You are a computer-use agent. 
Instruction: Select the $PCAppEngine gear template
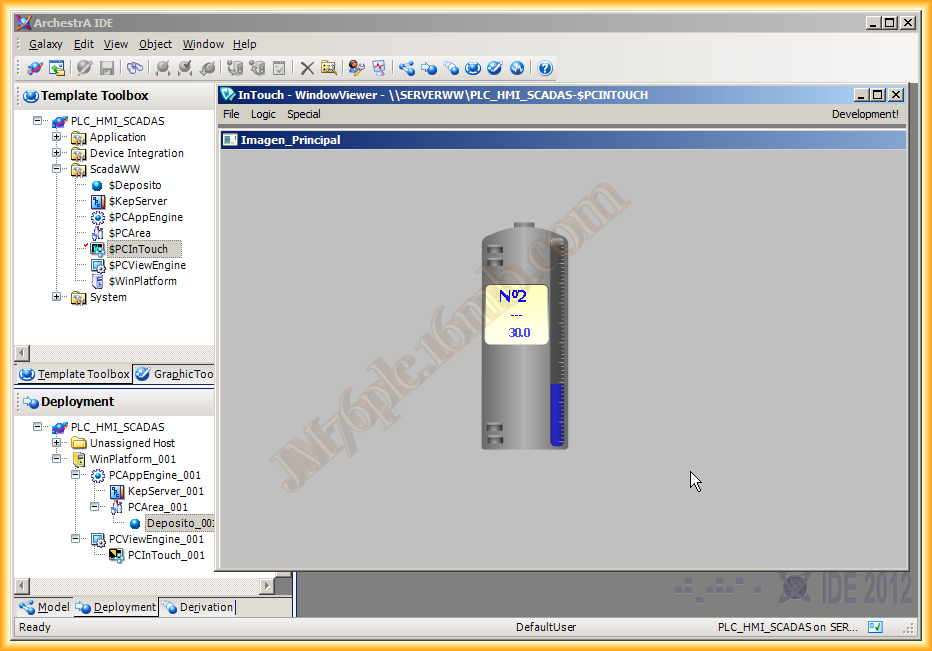(x=98, y=217)
